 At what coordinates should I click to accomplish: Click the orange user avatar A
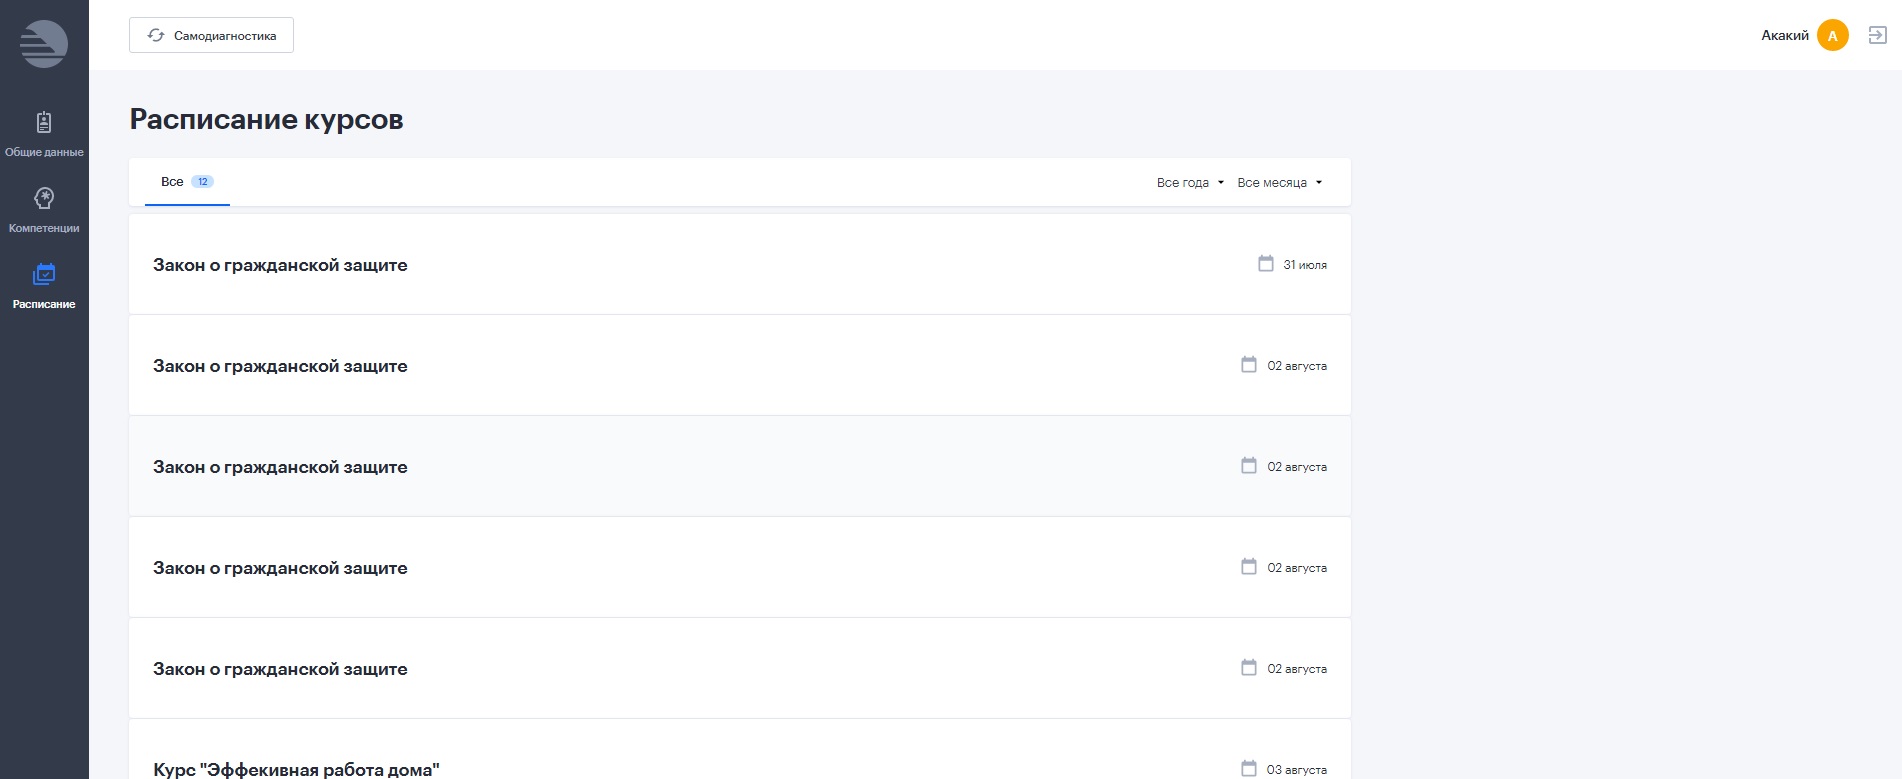click(x=1833, y=35)
